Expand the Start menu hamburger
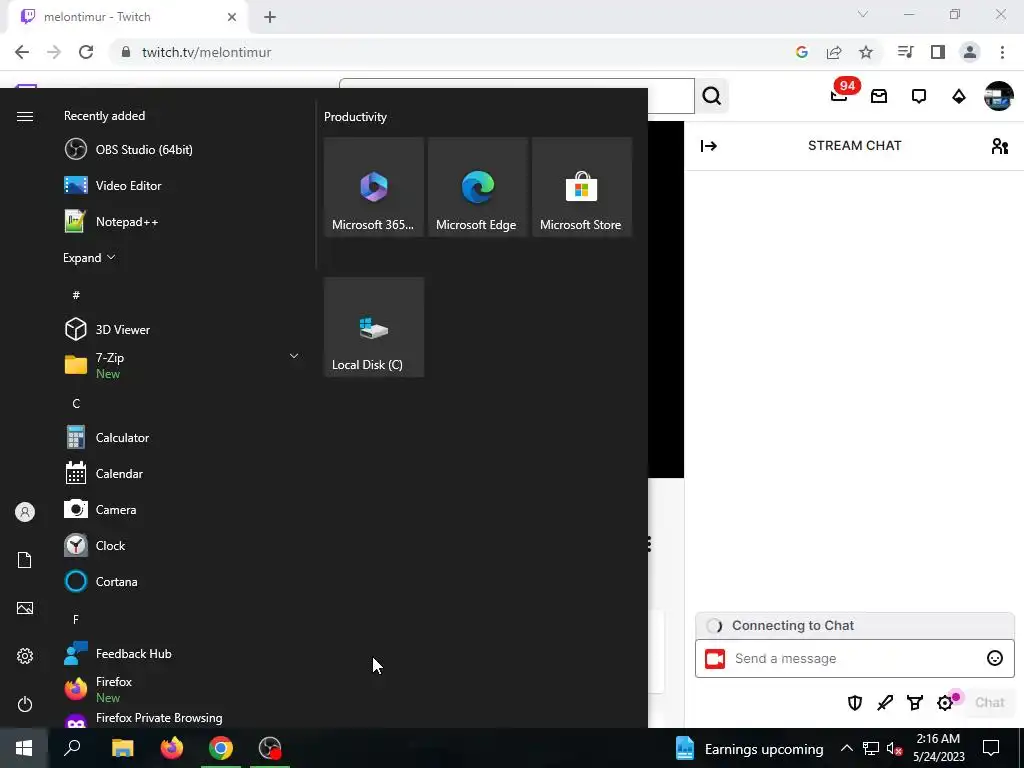Screen dimensions: 1024x768 (25, 116)
